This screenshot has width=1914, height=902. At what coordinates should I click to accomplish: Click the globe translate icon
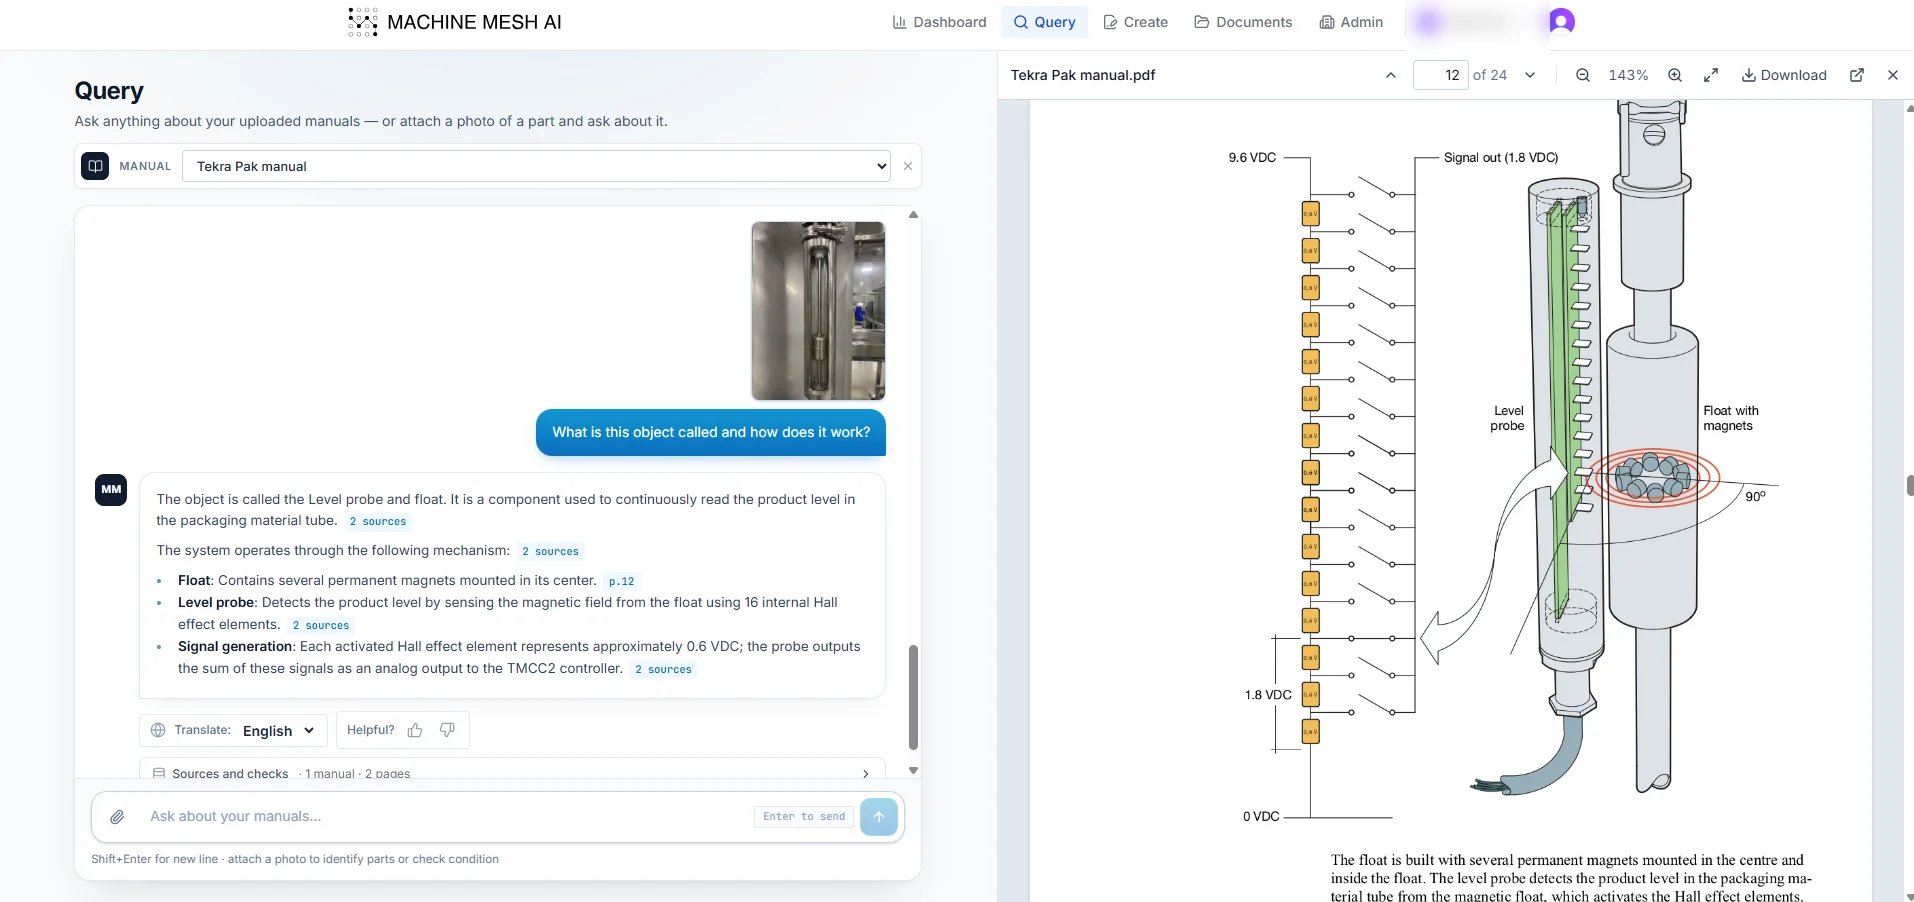[158, 730]
